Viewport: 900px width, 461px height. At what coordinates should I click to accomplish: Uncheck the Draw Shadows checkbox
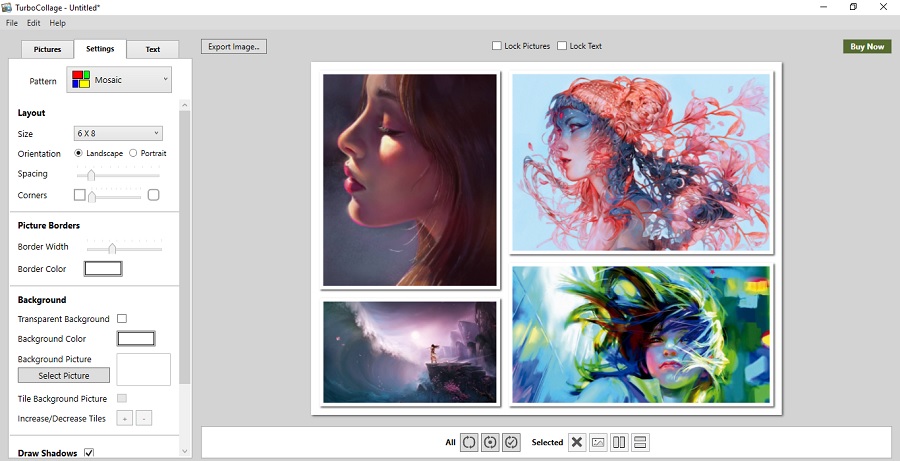click(x=89, y=453)
